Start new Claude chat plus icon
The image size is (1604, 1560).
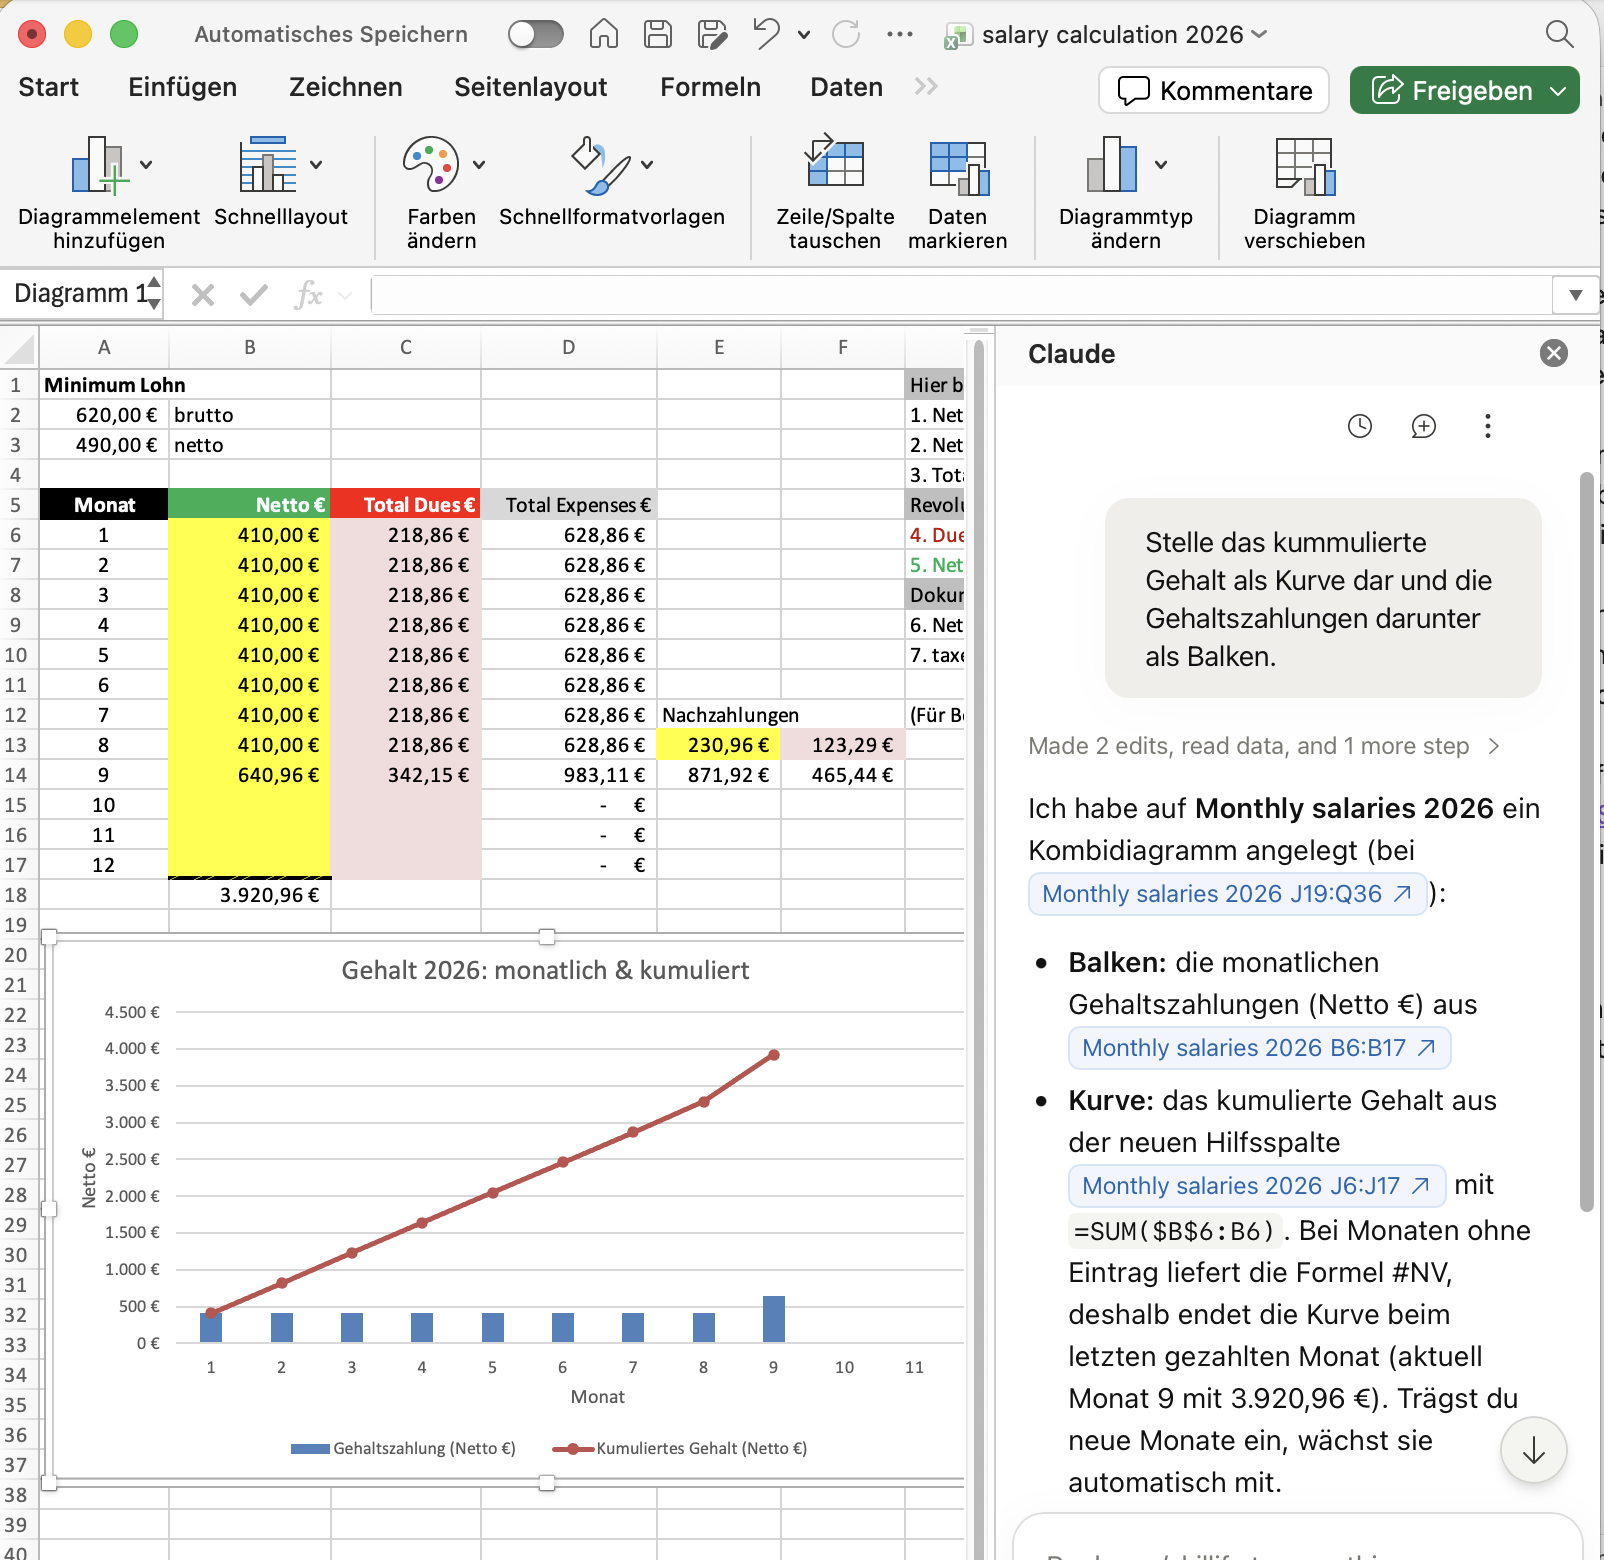tap(1423, 426)
